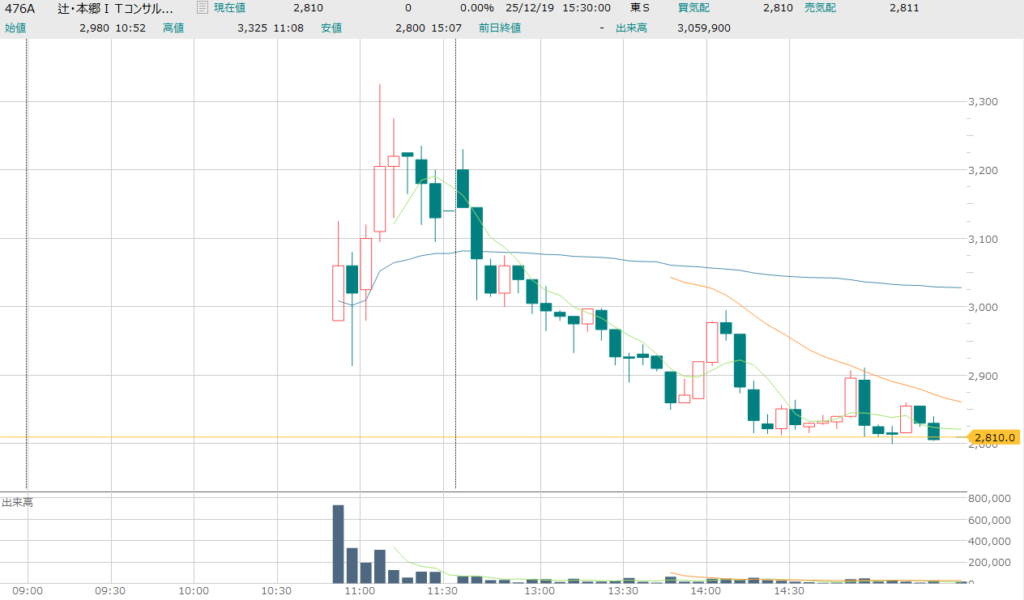Click the 辻・本郷 ITコンサル stock name

tap(115, 8)
